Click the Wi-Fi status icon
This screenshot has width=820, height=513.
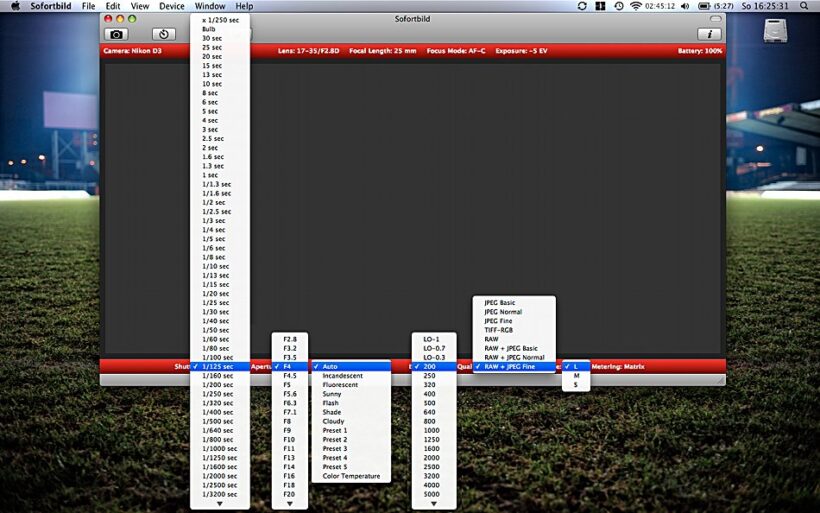[x=635, y=6]
